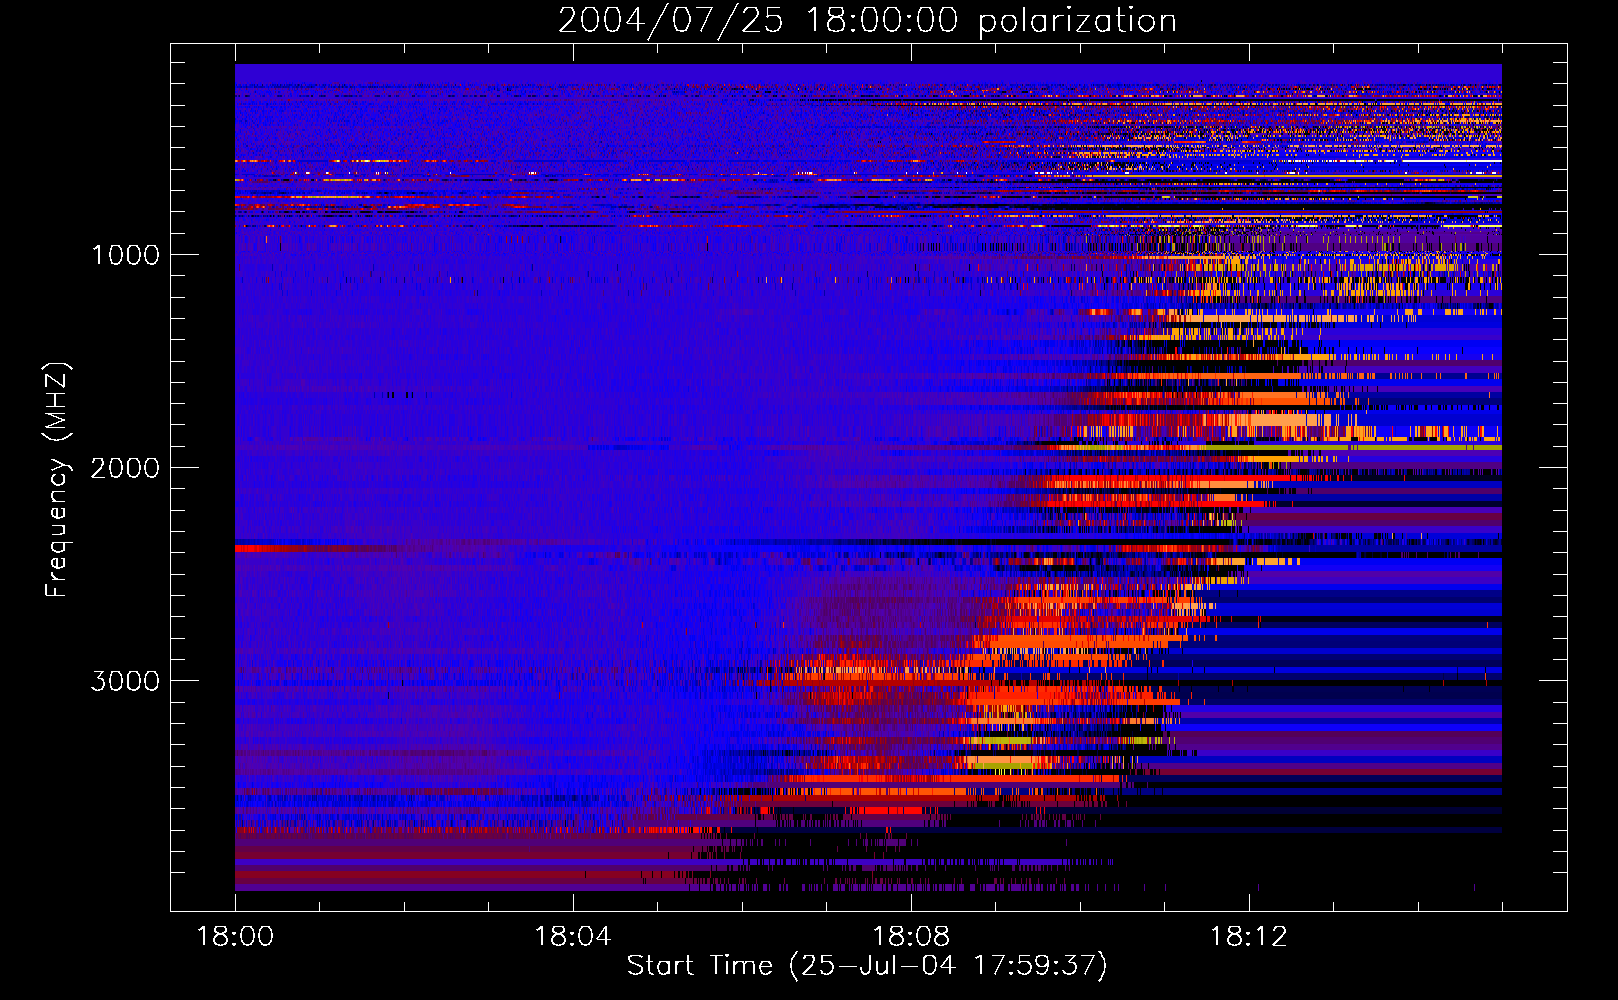
Task: Click the 18:04 time tick label
Action: (573, 937)
